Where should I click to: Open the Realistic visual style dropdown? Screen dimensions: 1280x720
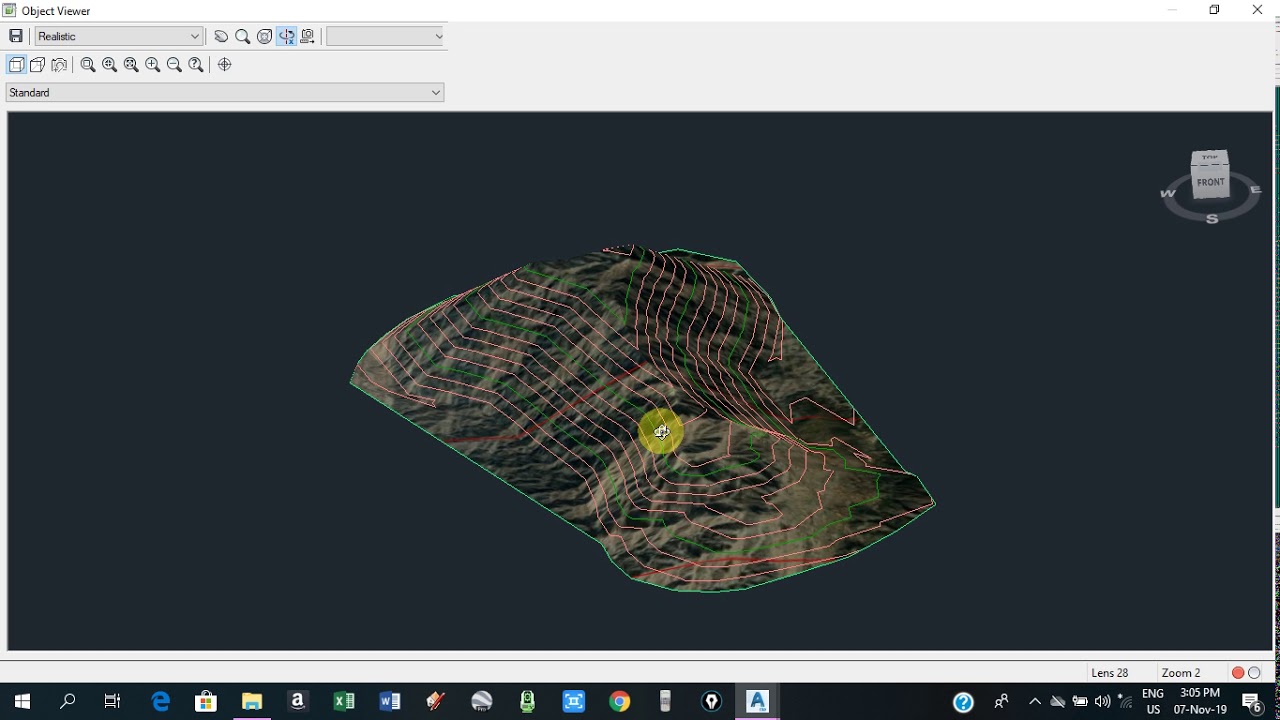(119, 36)
